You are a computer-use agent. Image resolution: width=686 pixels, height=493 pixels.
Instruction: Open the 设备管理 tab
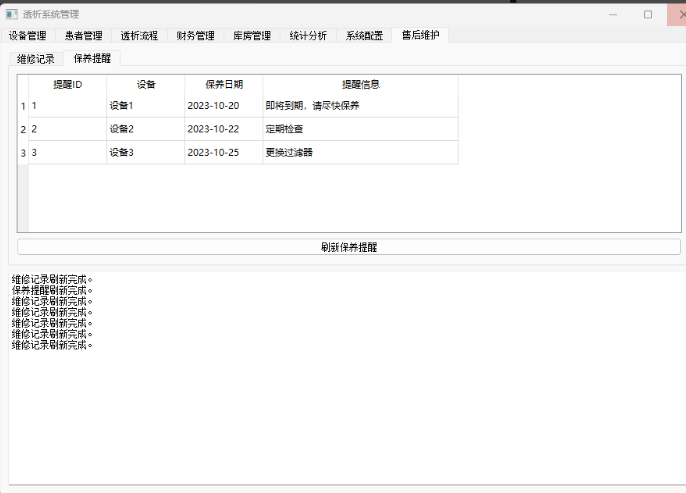pyautogui.click(x=28, y=35)
